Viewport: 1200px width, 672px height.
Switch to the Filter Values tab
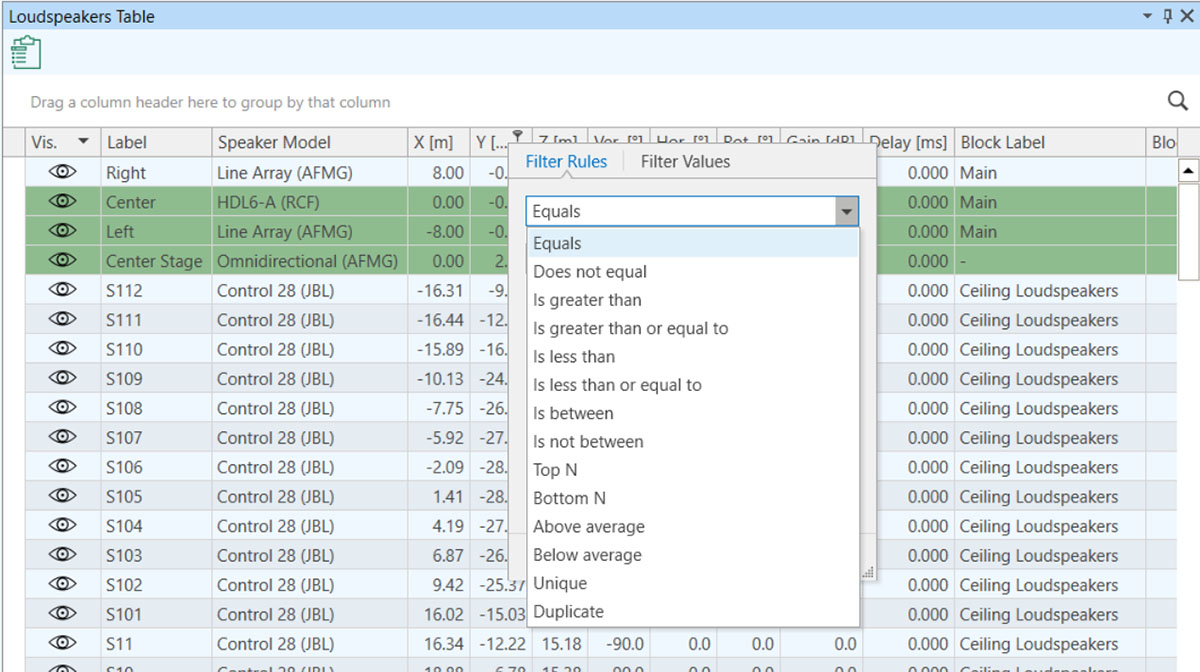click(x=685, y=161)
